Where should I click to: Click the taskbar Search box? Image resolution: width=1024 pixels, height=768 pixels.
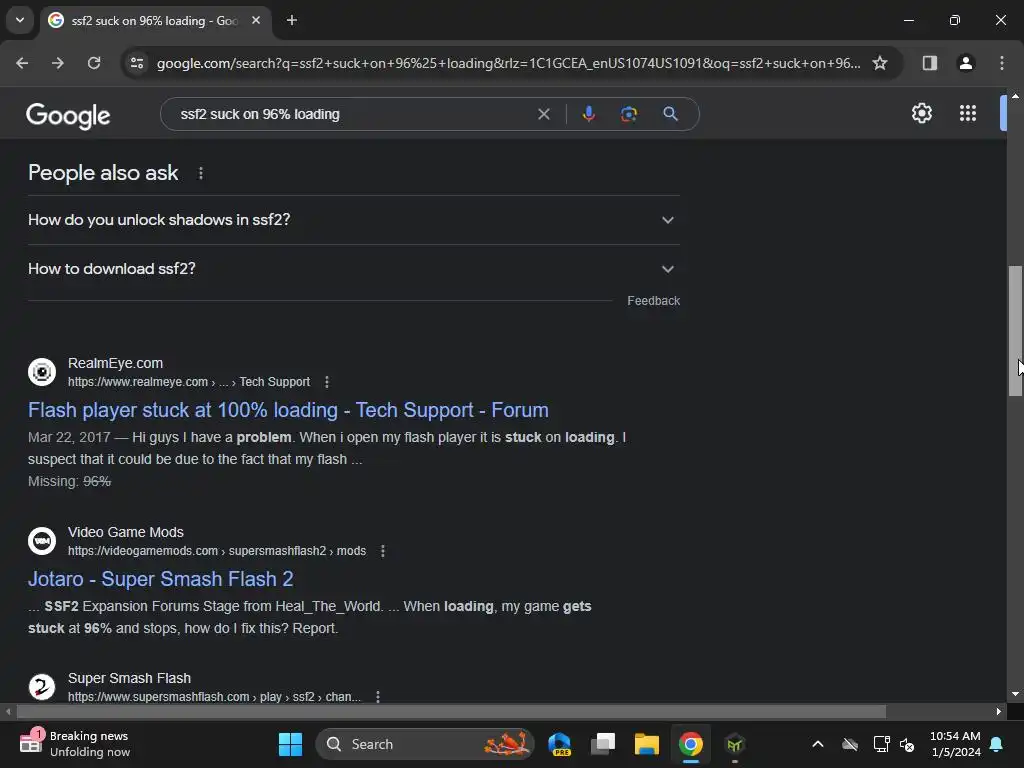click(x=425, y=744)
